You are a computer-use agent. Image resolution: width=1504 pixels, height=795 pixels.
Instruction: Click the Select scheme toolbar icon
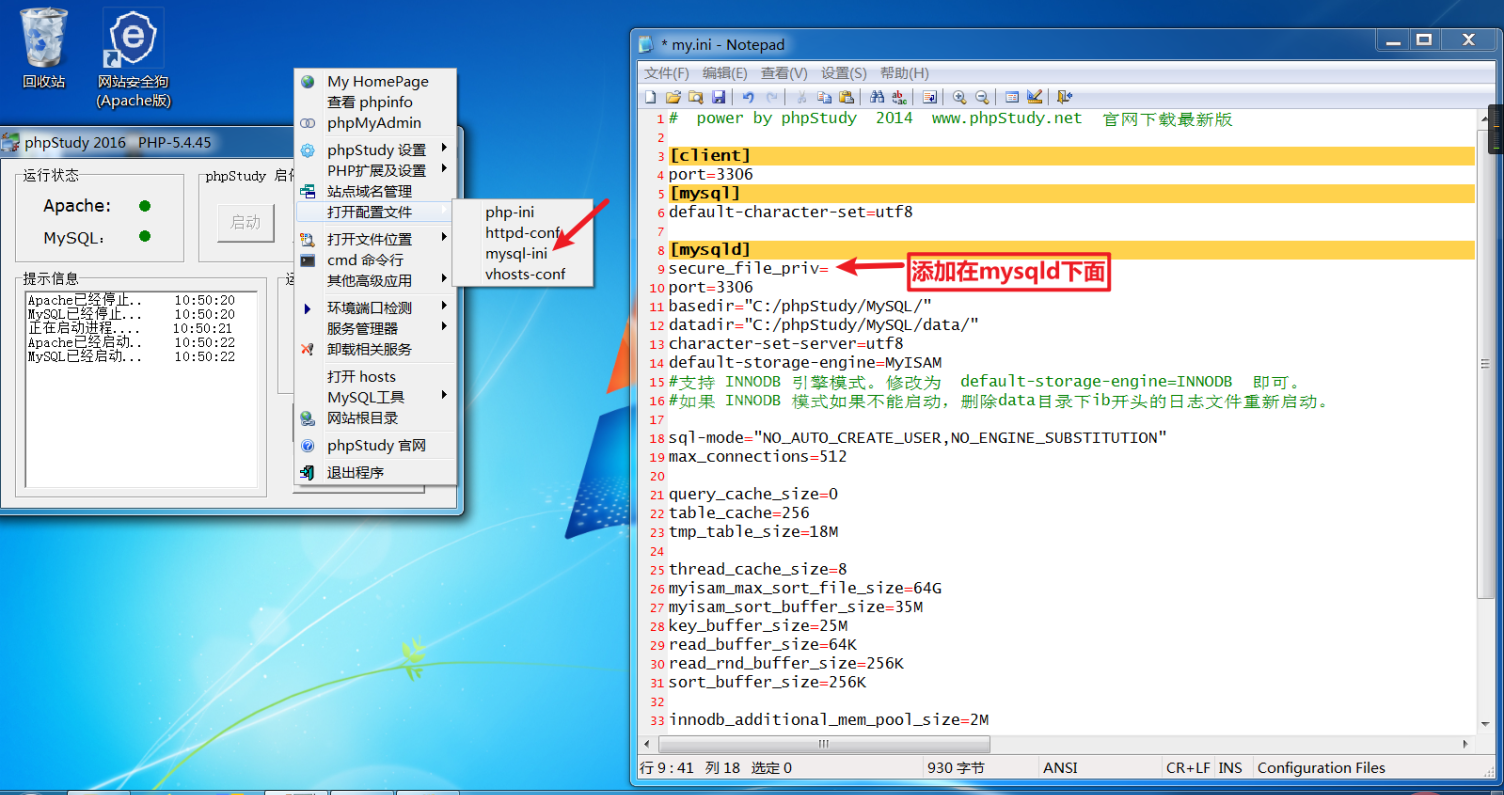coord(1012,97)
